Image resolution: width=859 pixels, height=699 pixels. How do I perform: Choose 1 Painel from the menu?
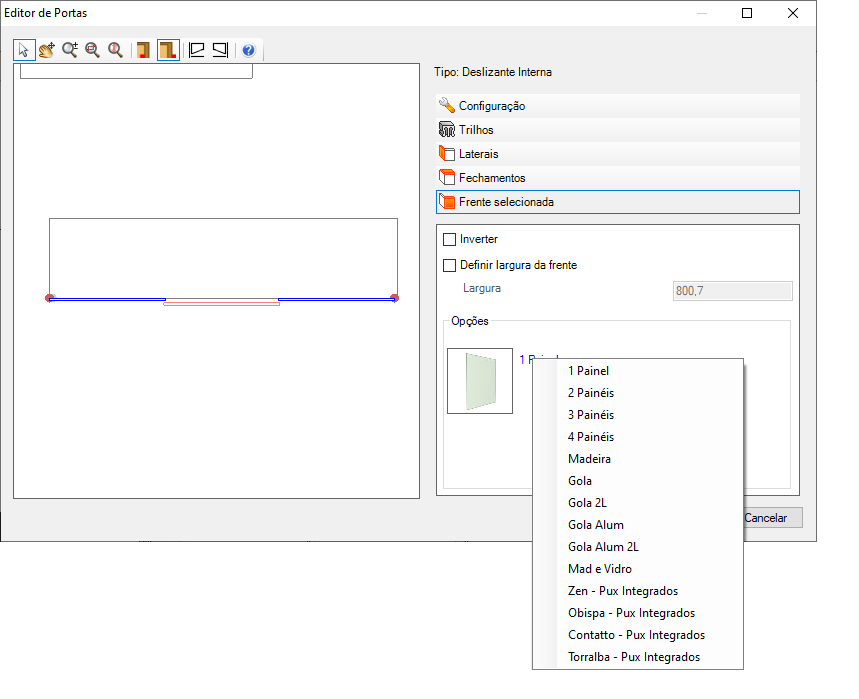(638, 371)
